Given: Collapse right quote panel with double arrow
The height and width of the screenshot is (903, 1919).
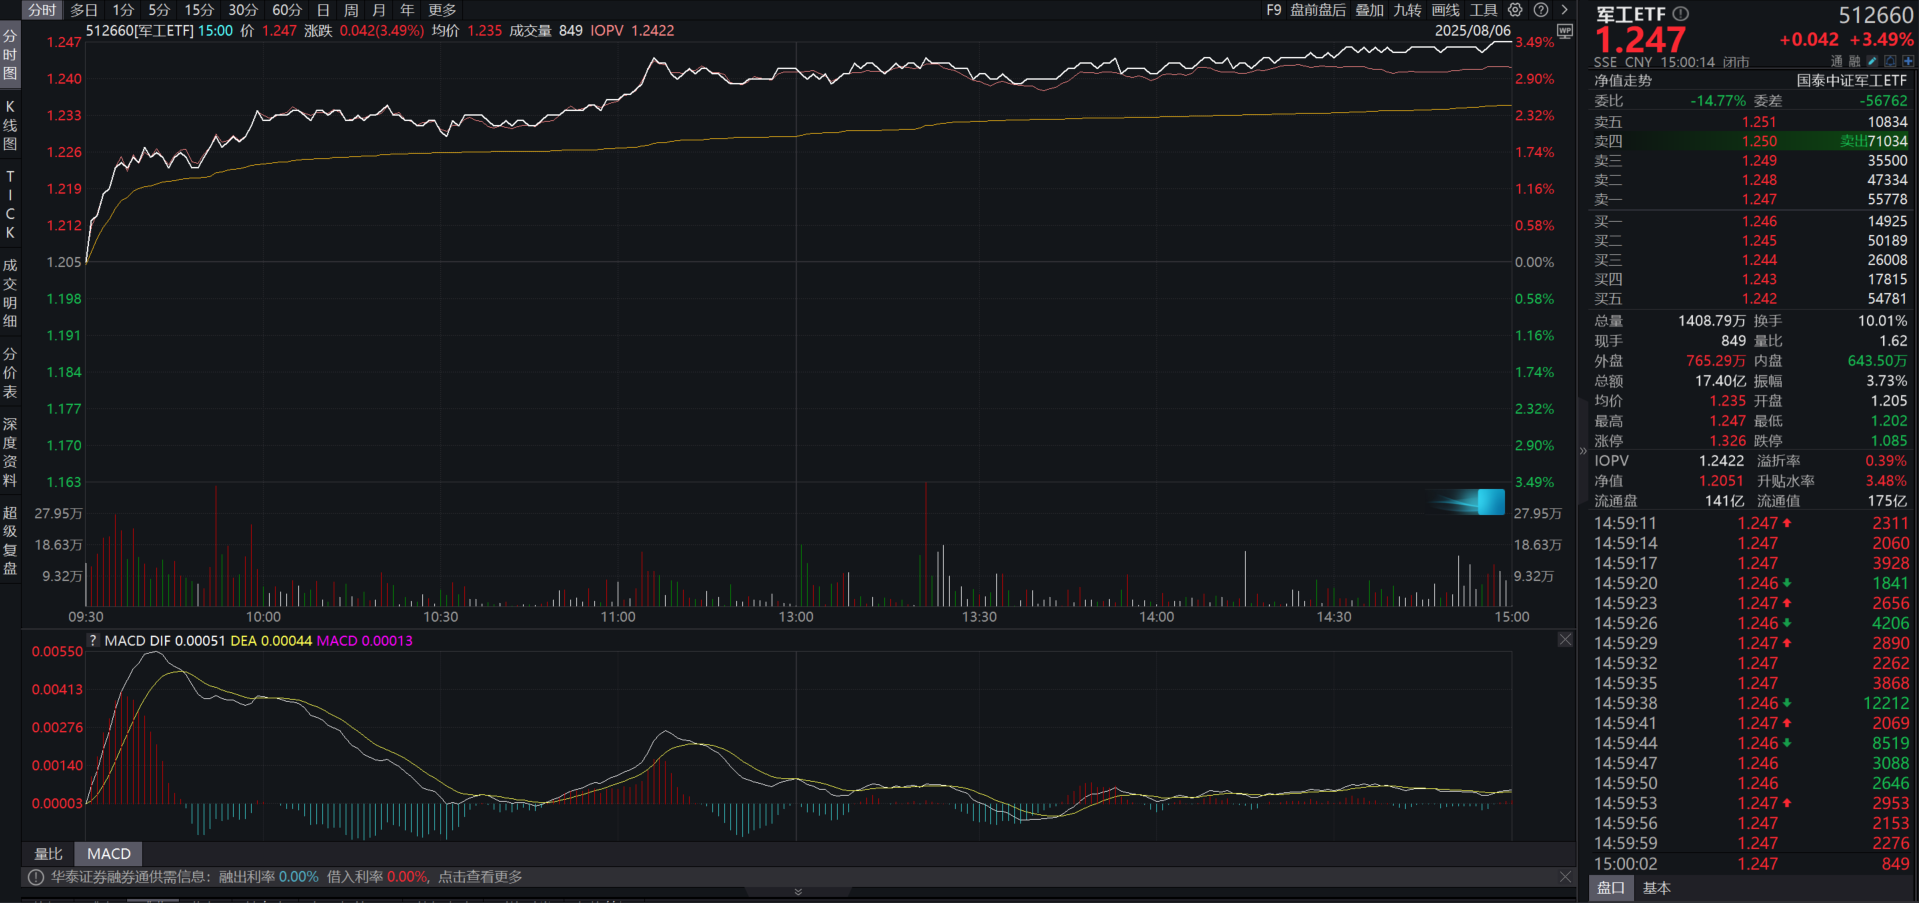Looking at the screenshot, I should pos(1583,451).
